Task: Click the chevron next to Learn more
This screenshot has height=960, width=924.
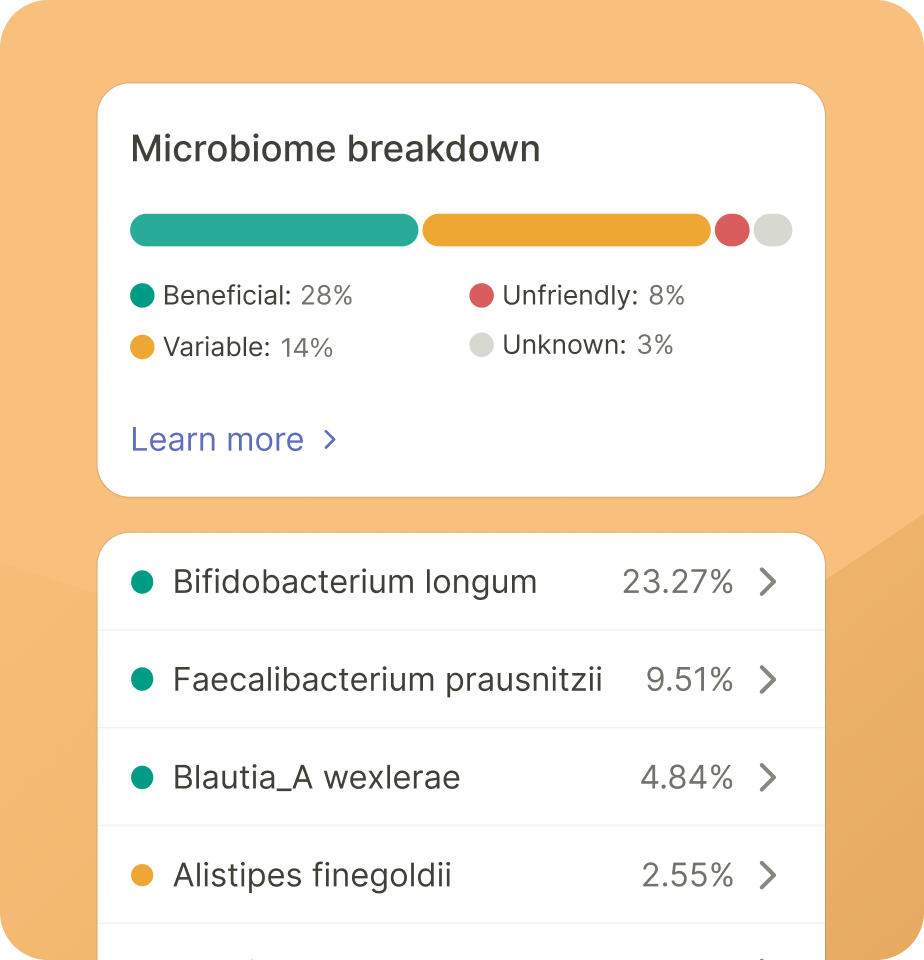Action: point(330,440)
